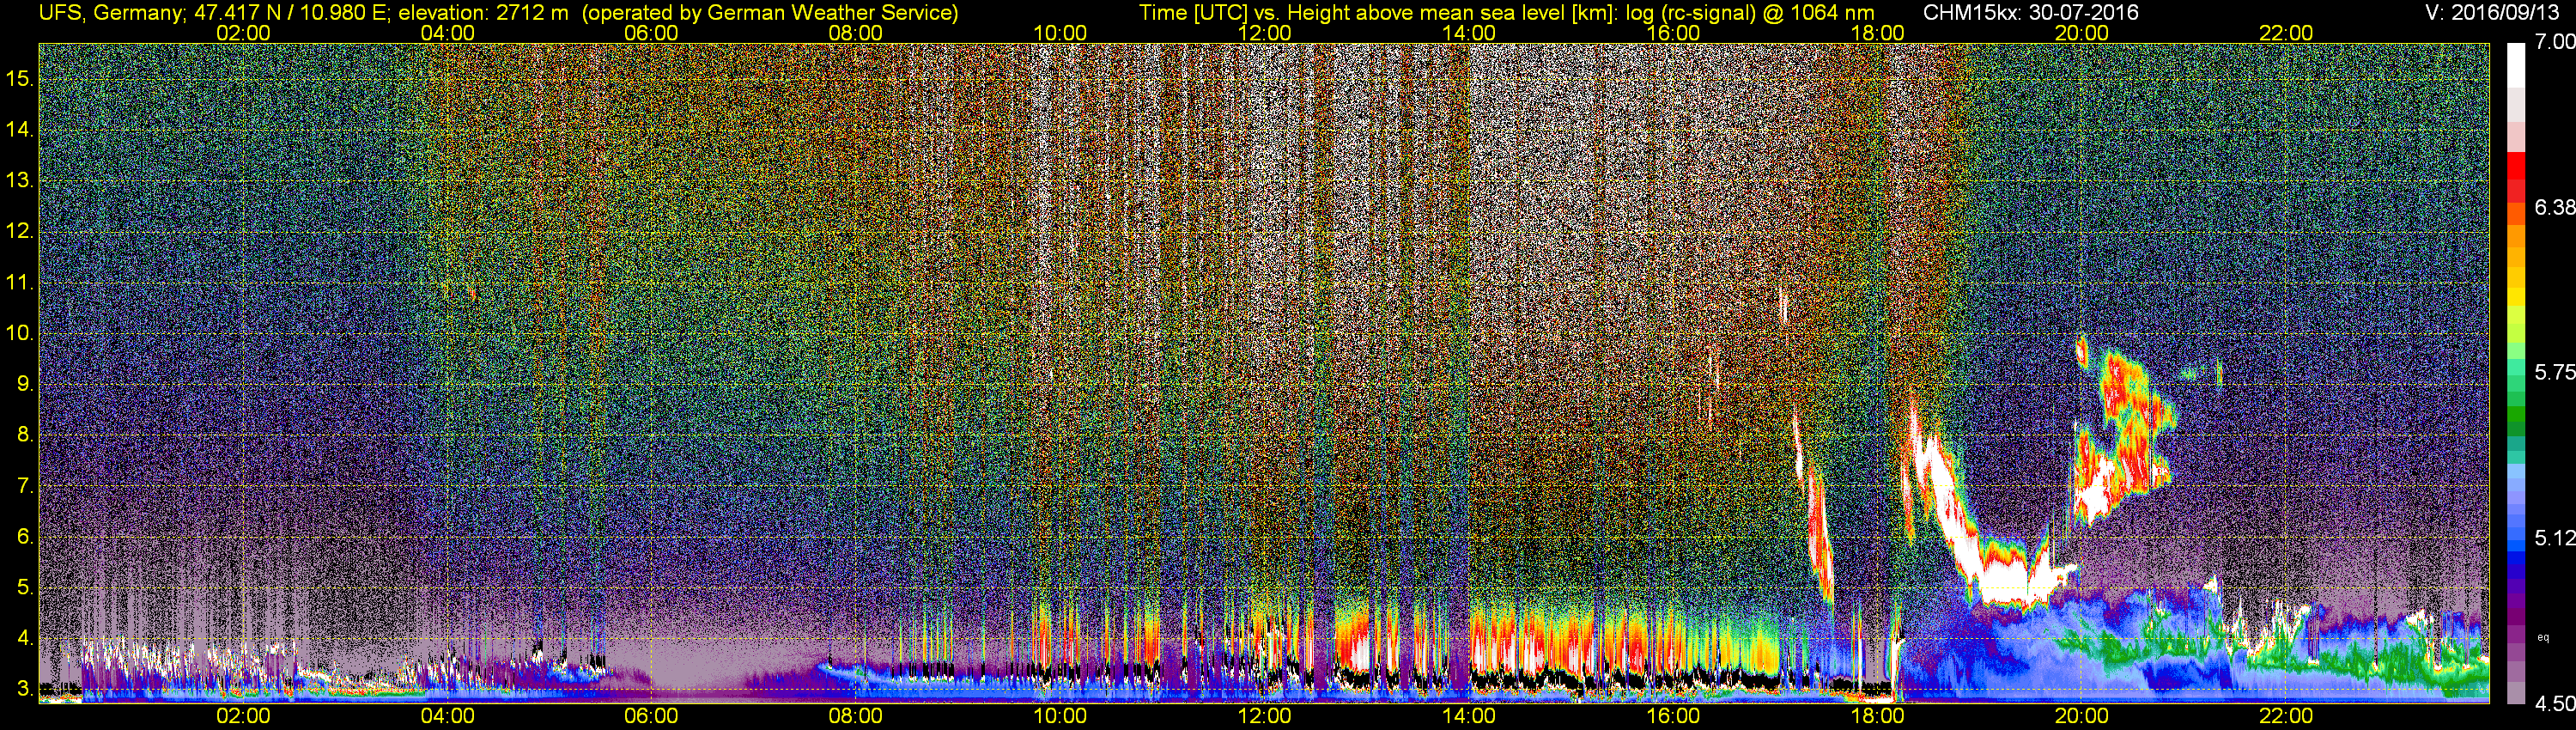Select the 5.75 colorbar scale label

click(2554, 372)
